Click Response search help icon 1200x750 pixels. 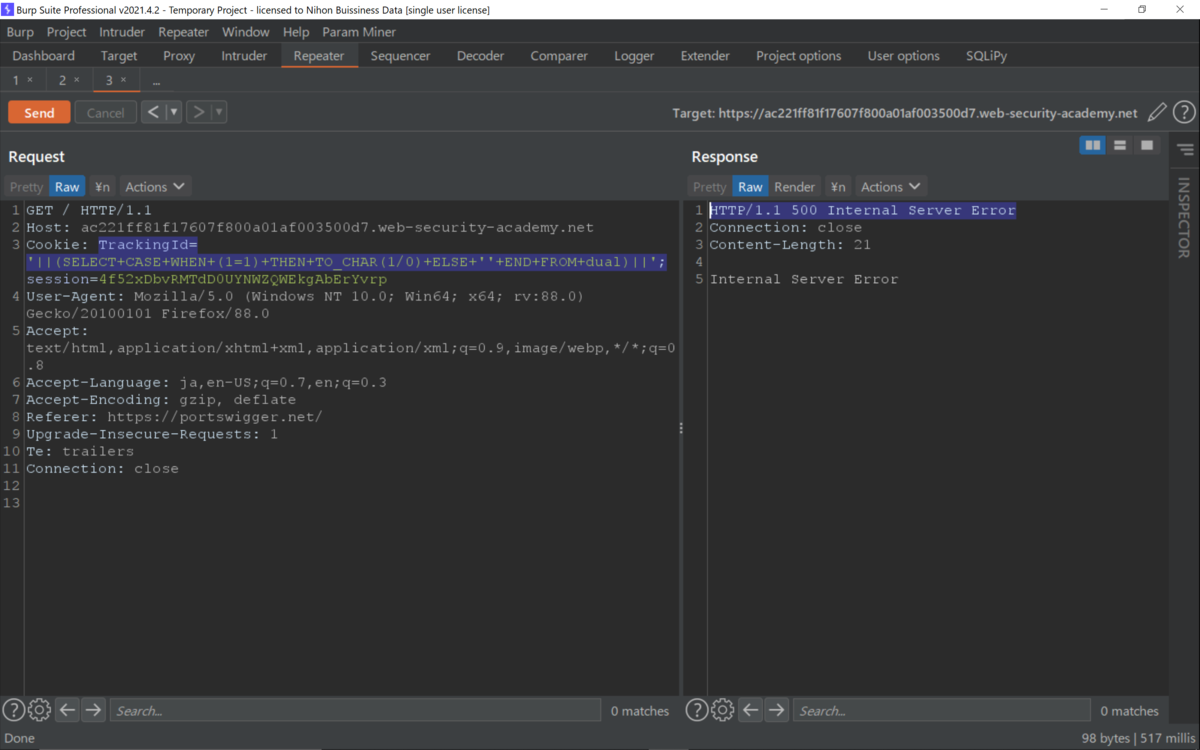697,710
